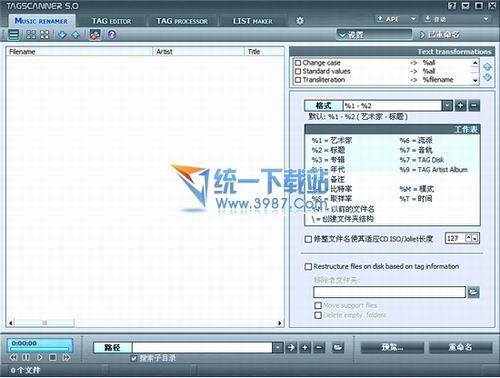Open folder browse icon in path bar
Viewport: 500px width, 378px height.
338,347
